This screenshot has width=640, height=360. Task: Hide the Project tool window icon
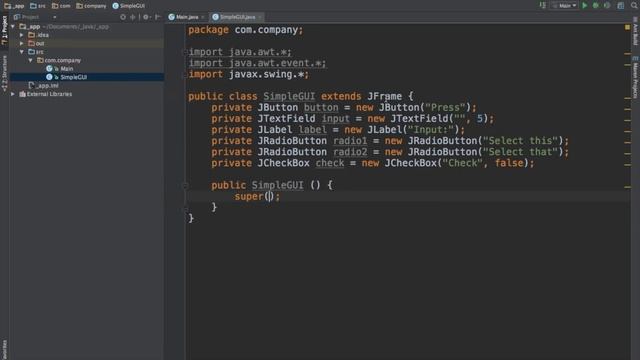tap(158, 17)
